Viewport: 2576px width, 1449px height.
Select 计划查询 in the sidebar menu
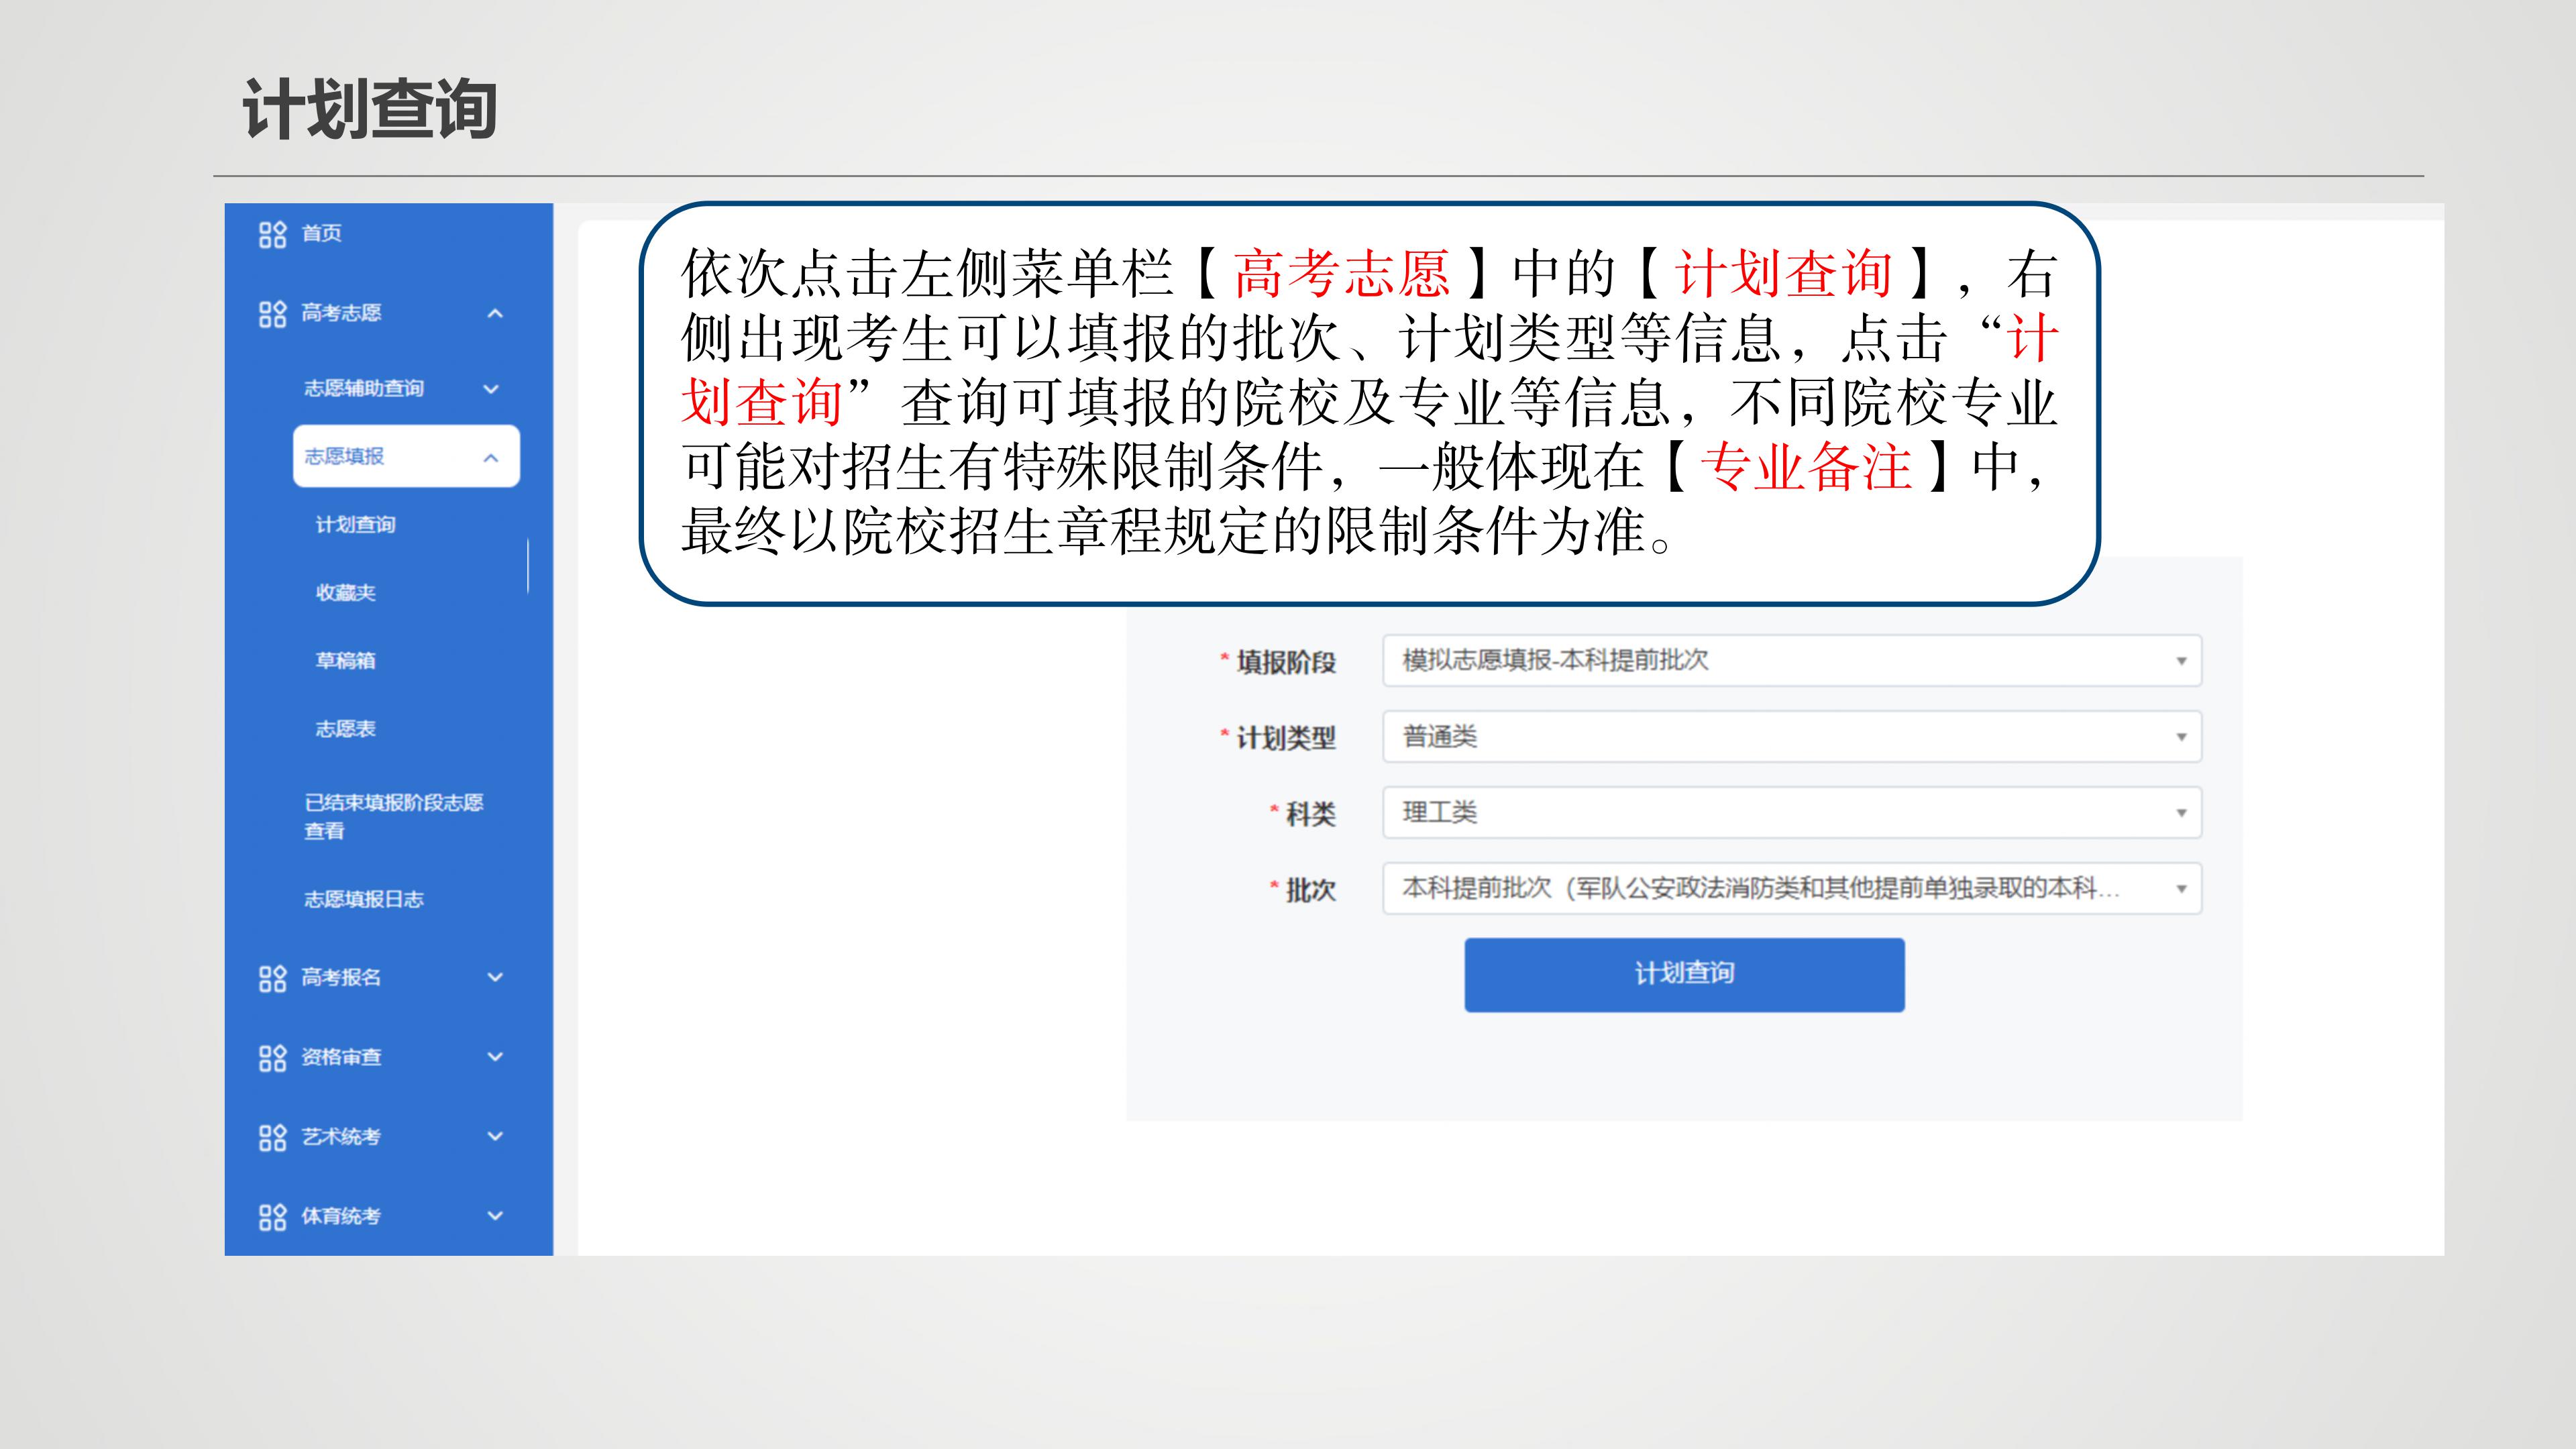356,525
